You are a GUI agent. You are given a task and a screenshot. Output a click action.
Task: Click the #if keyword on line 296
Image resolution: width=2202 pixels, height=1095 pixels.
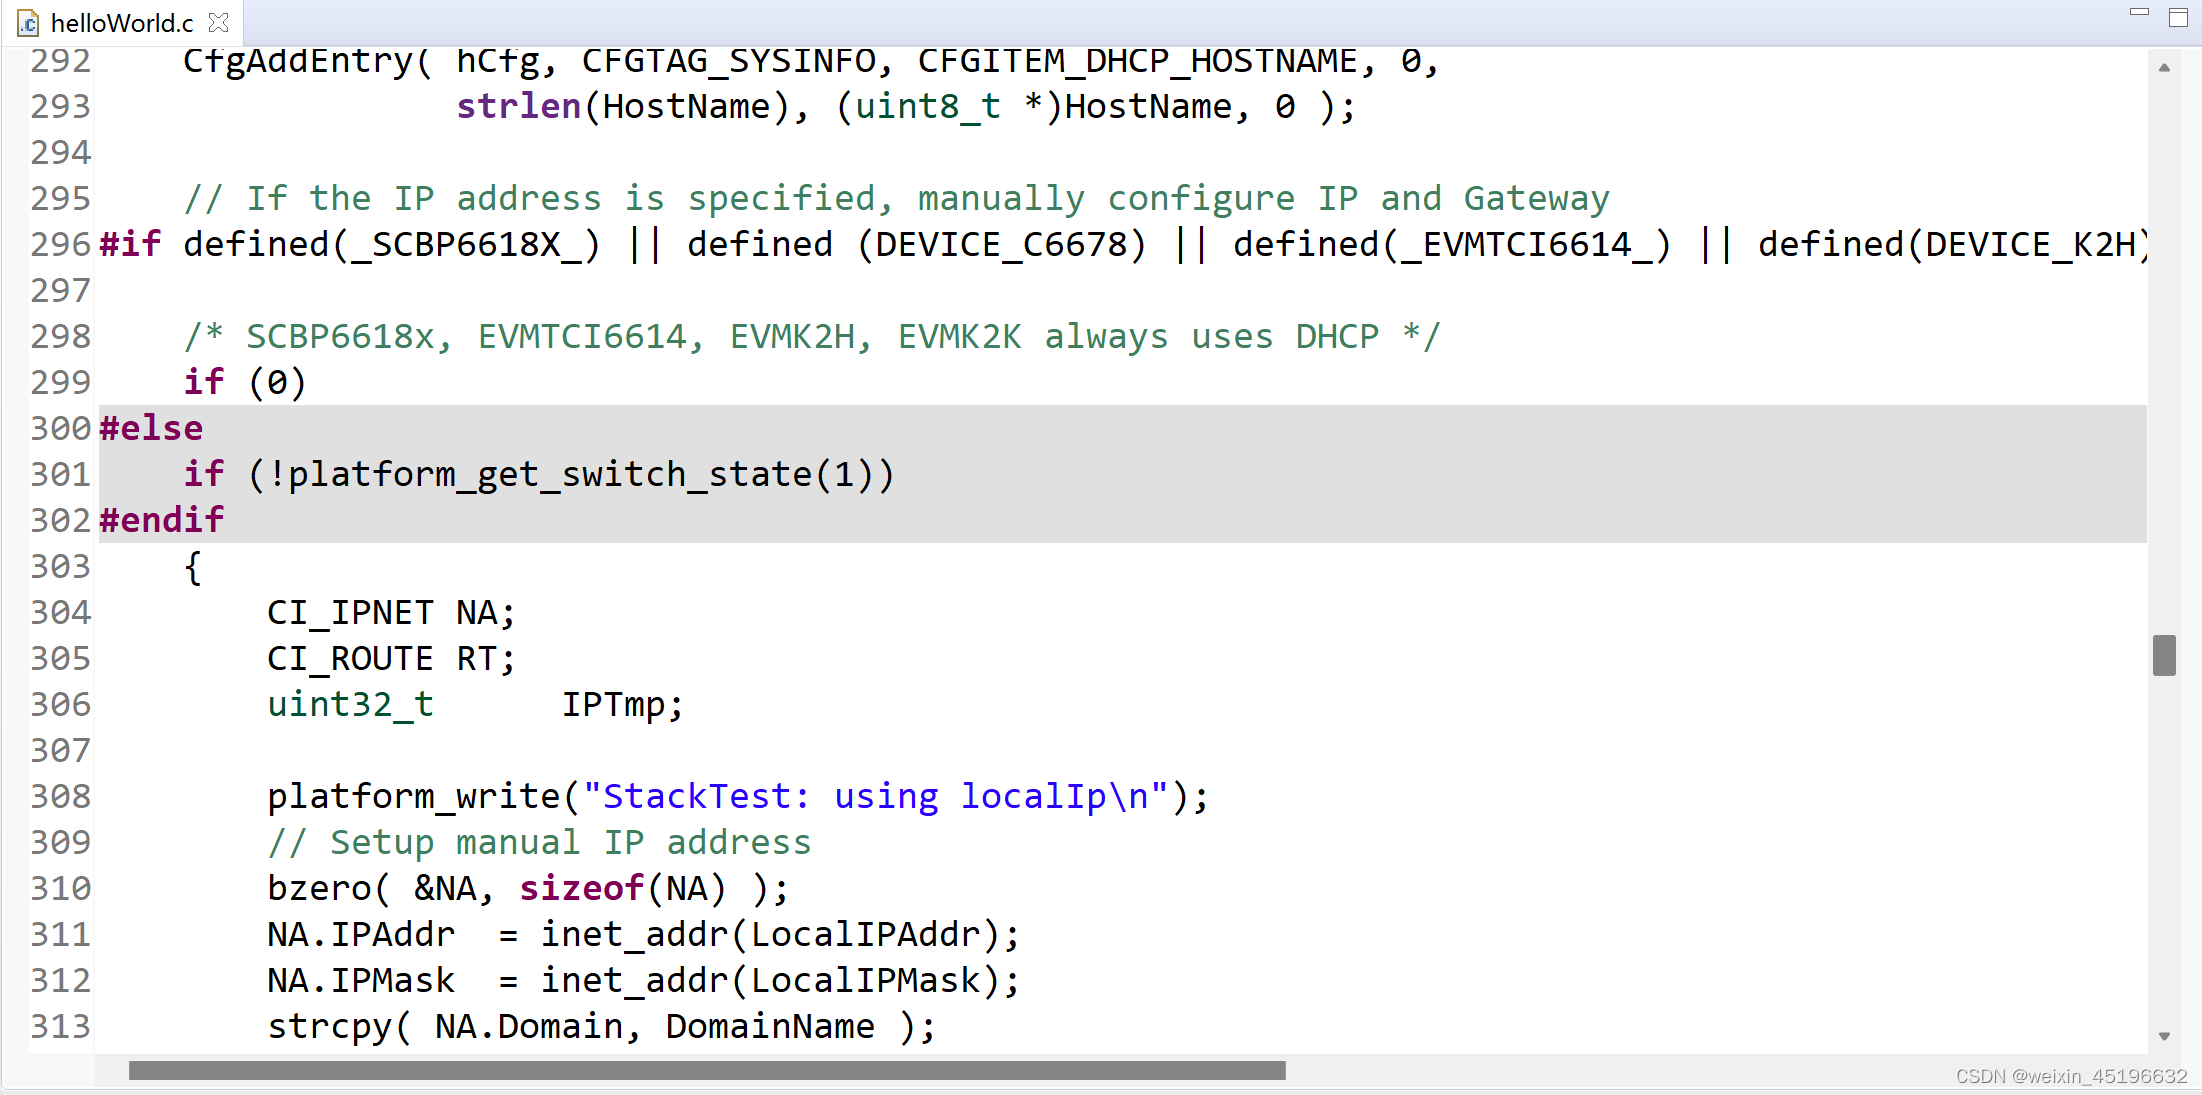tap(130, 245)
